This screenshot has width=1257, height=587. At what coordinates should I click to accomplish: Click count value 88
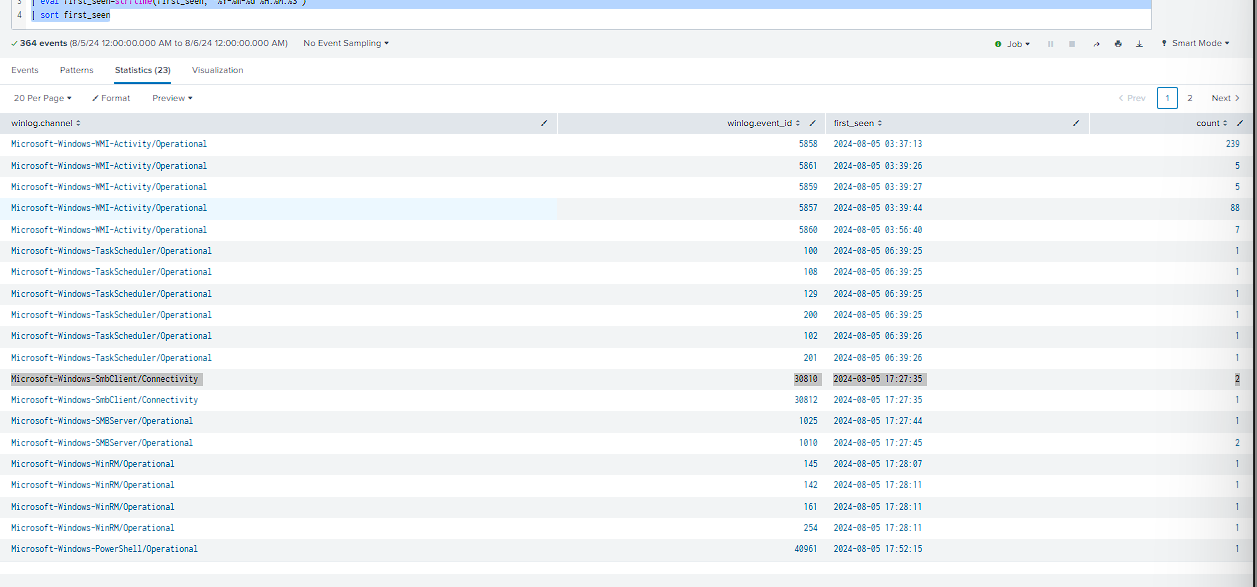(x=1235, y=208)
